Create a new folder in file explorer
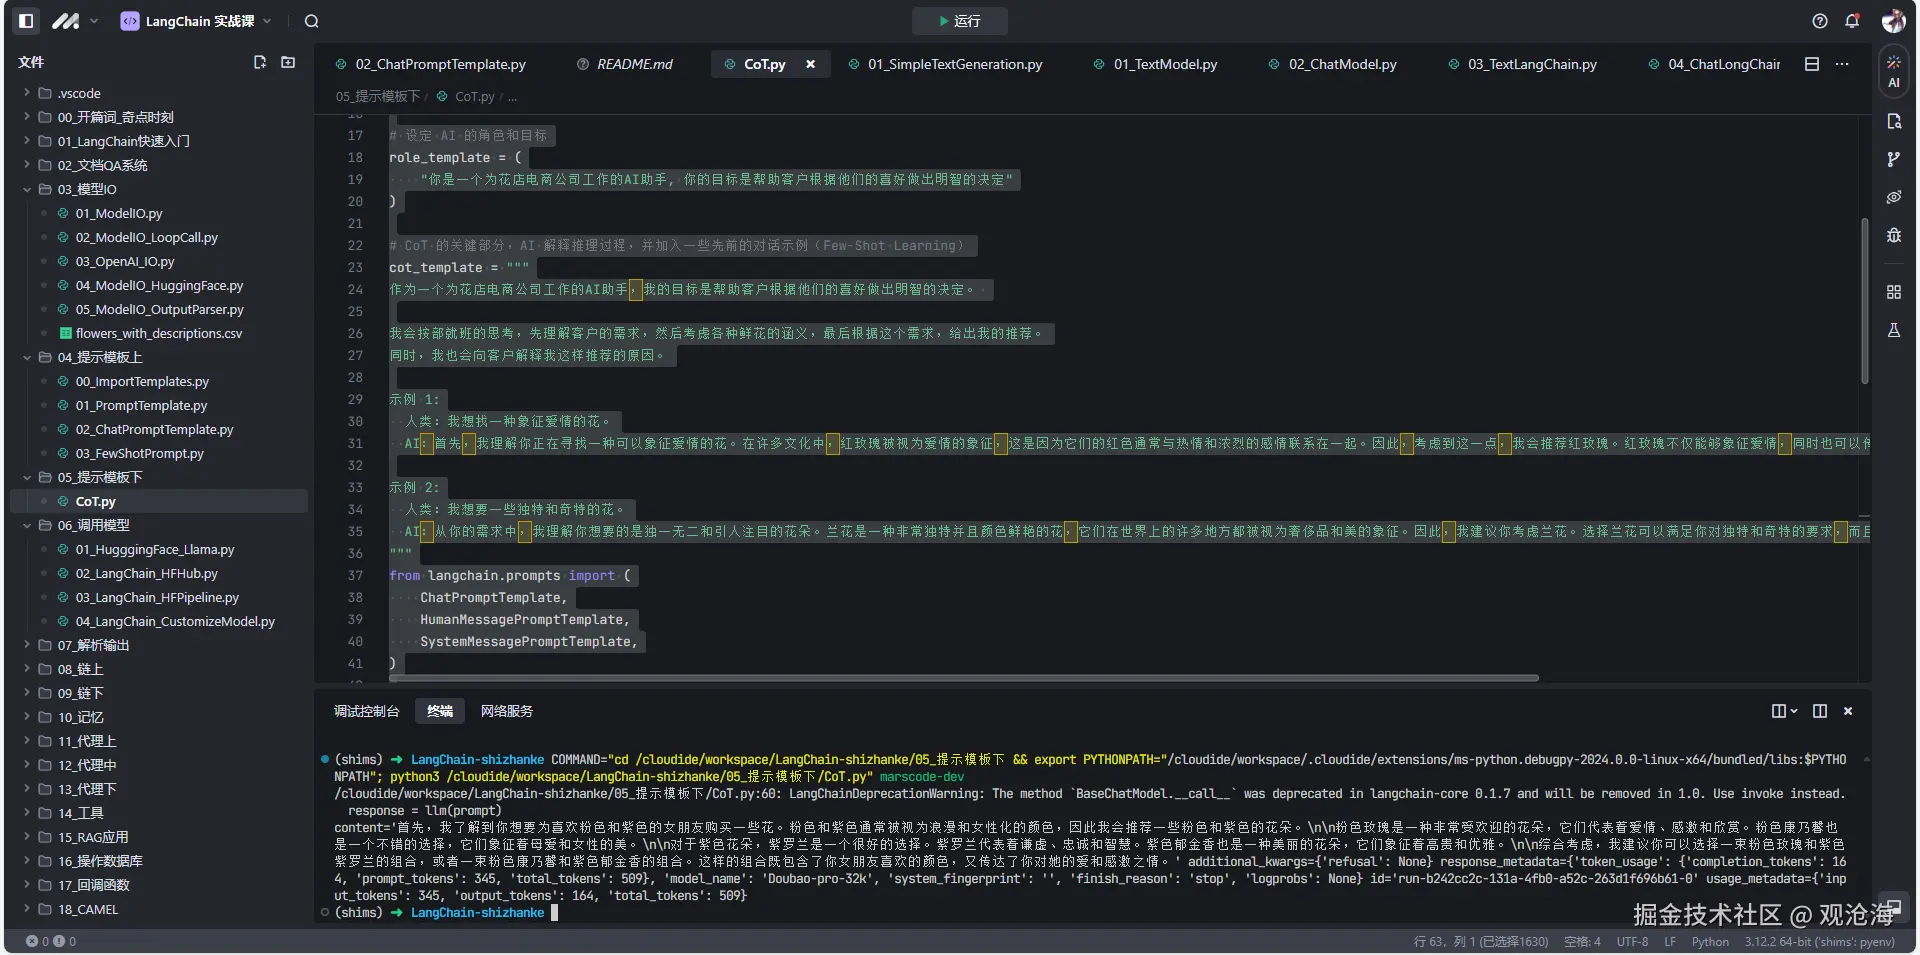 tap(288, 62)
